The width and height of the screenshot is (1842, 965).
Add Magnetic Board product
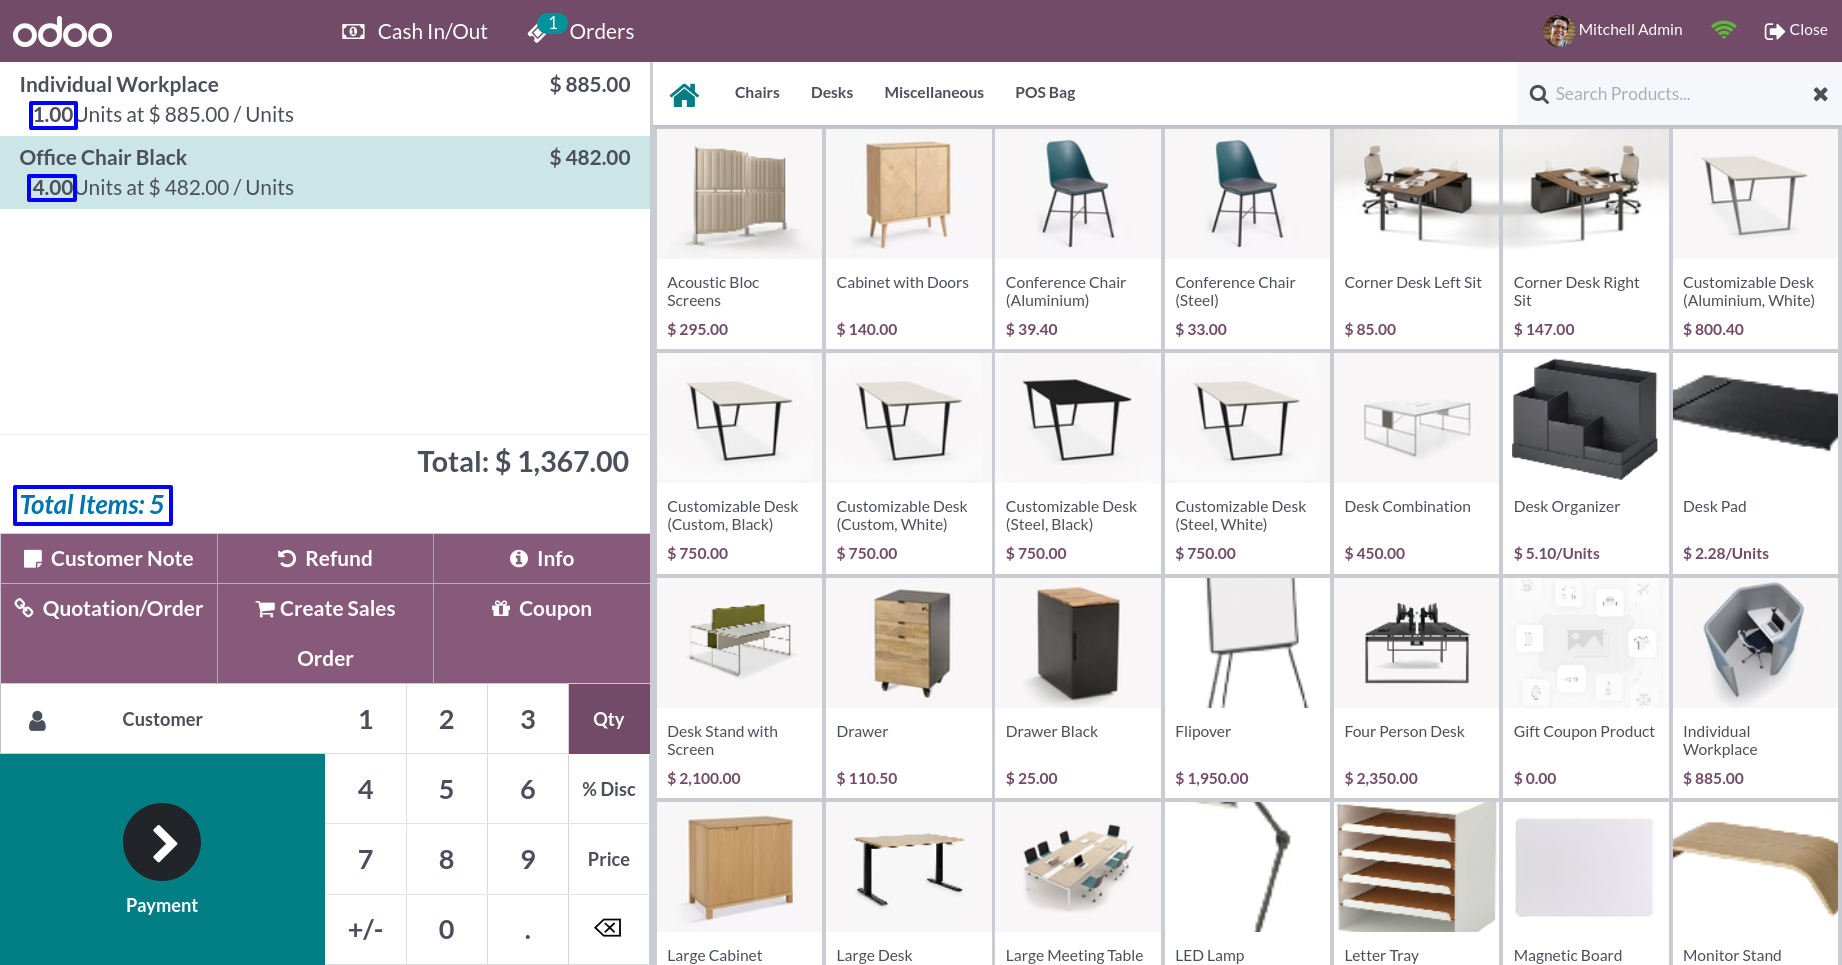point(1586,883)
